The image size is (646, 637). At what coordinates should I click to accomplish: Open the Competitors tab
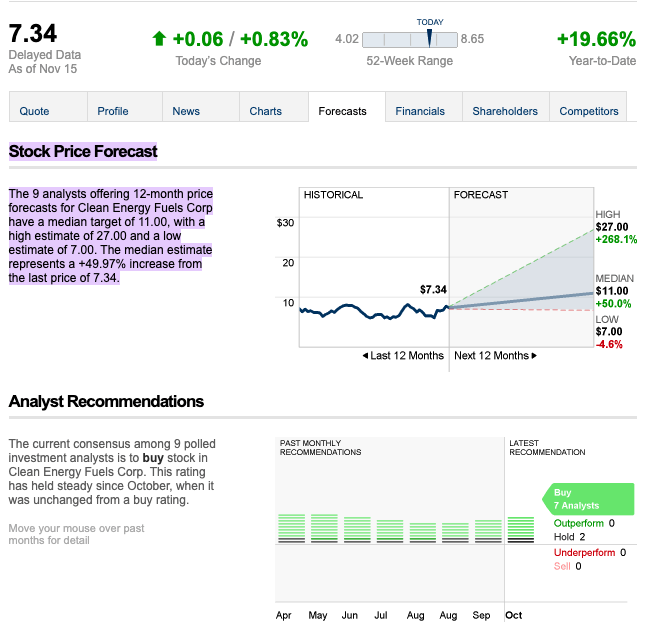(x=589, y=111)
